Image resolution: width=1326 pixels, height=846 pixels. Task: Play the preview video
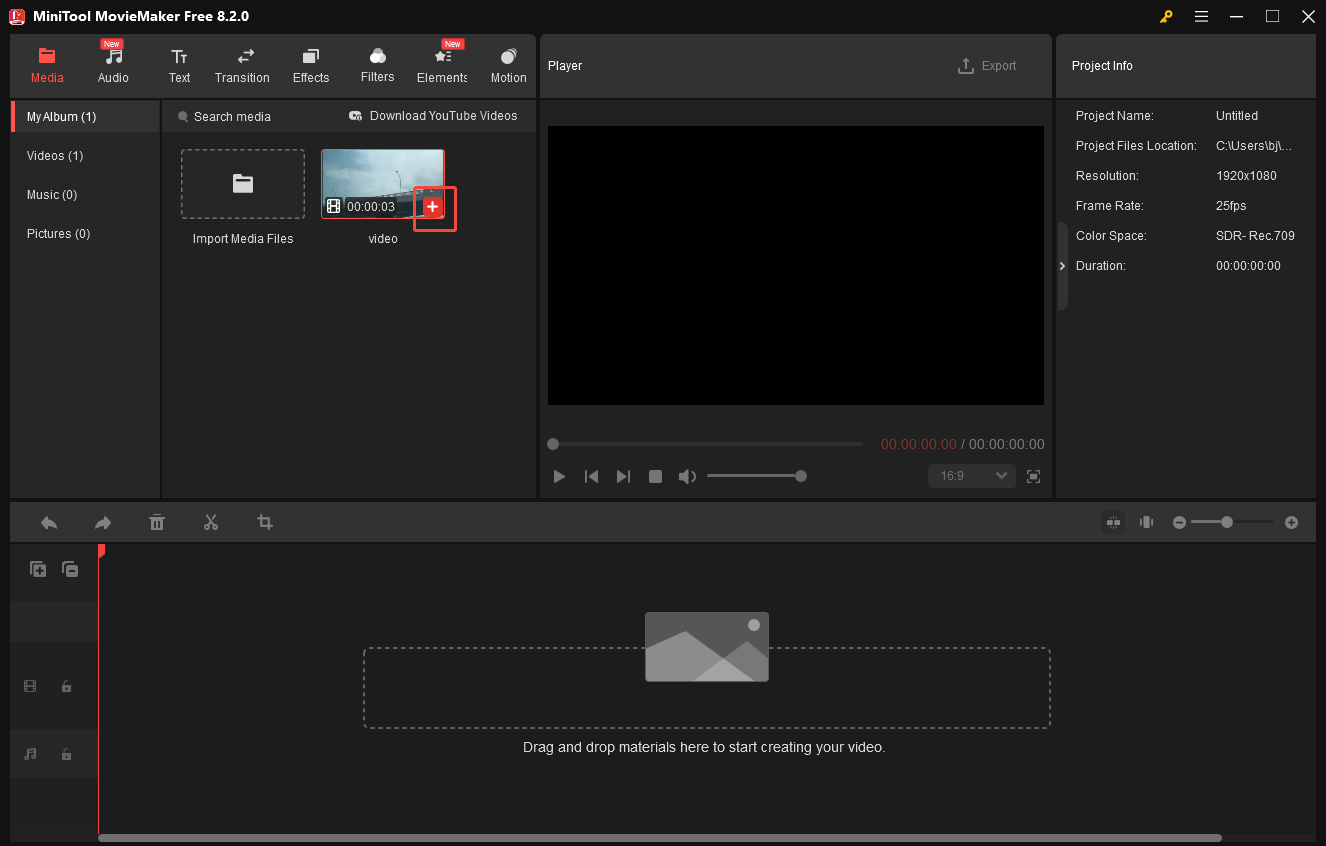tap(560, 476)
